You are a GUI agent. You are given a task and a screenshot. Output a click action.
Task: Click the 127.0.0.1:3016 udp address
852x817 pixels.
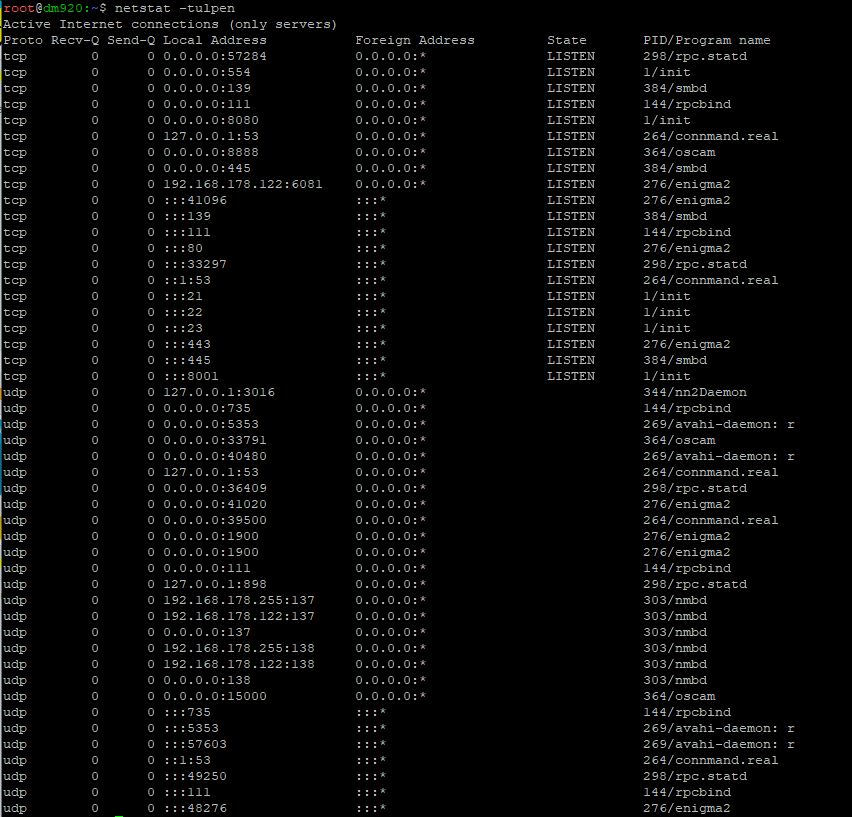coord(219,392)
